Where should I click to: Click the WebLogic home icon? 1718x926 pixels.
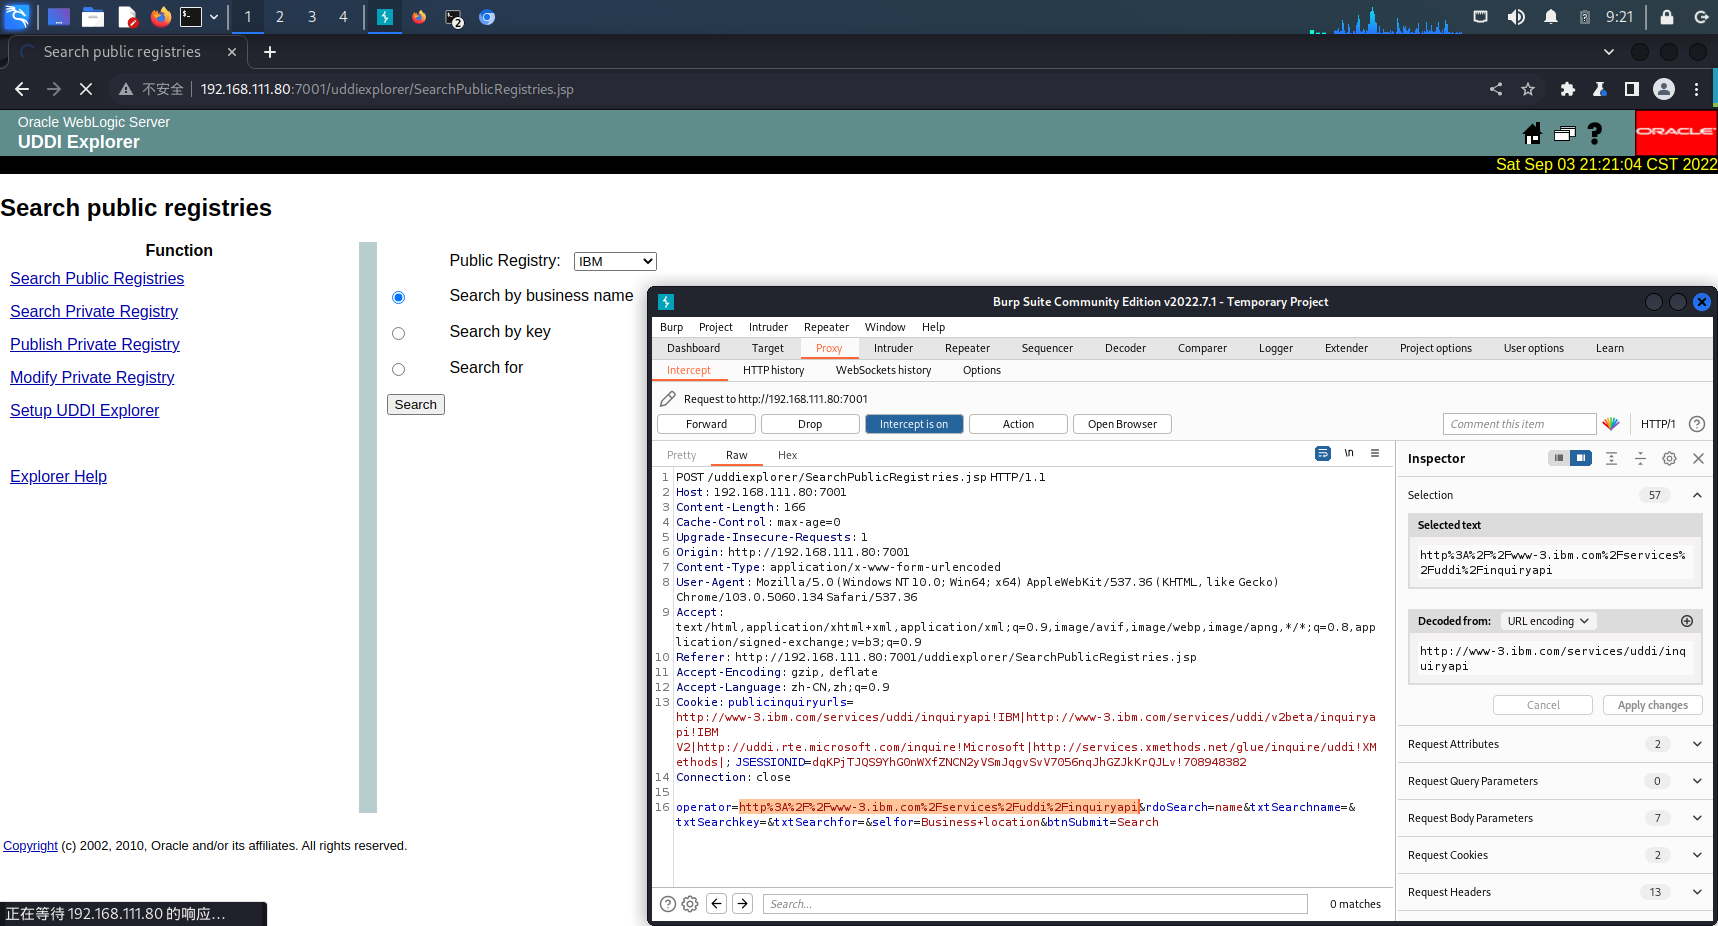click(x=1532, y=133)
